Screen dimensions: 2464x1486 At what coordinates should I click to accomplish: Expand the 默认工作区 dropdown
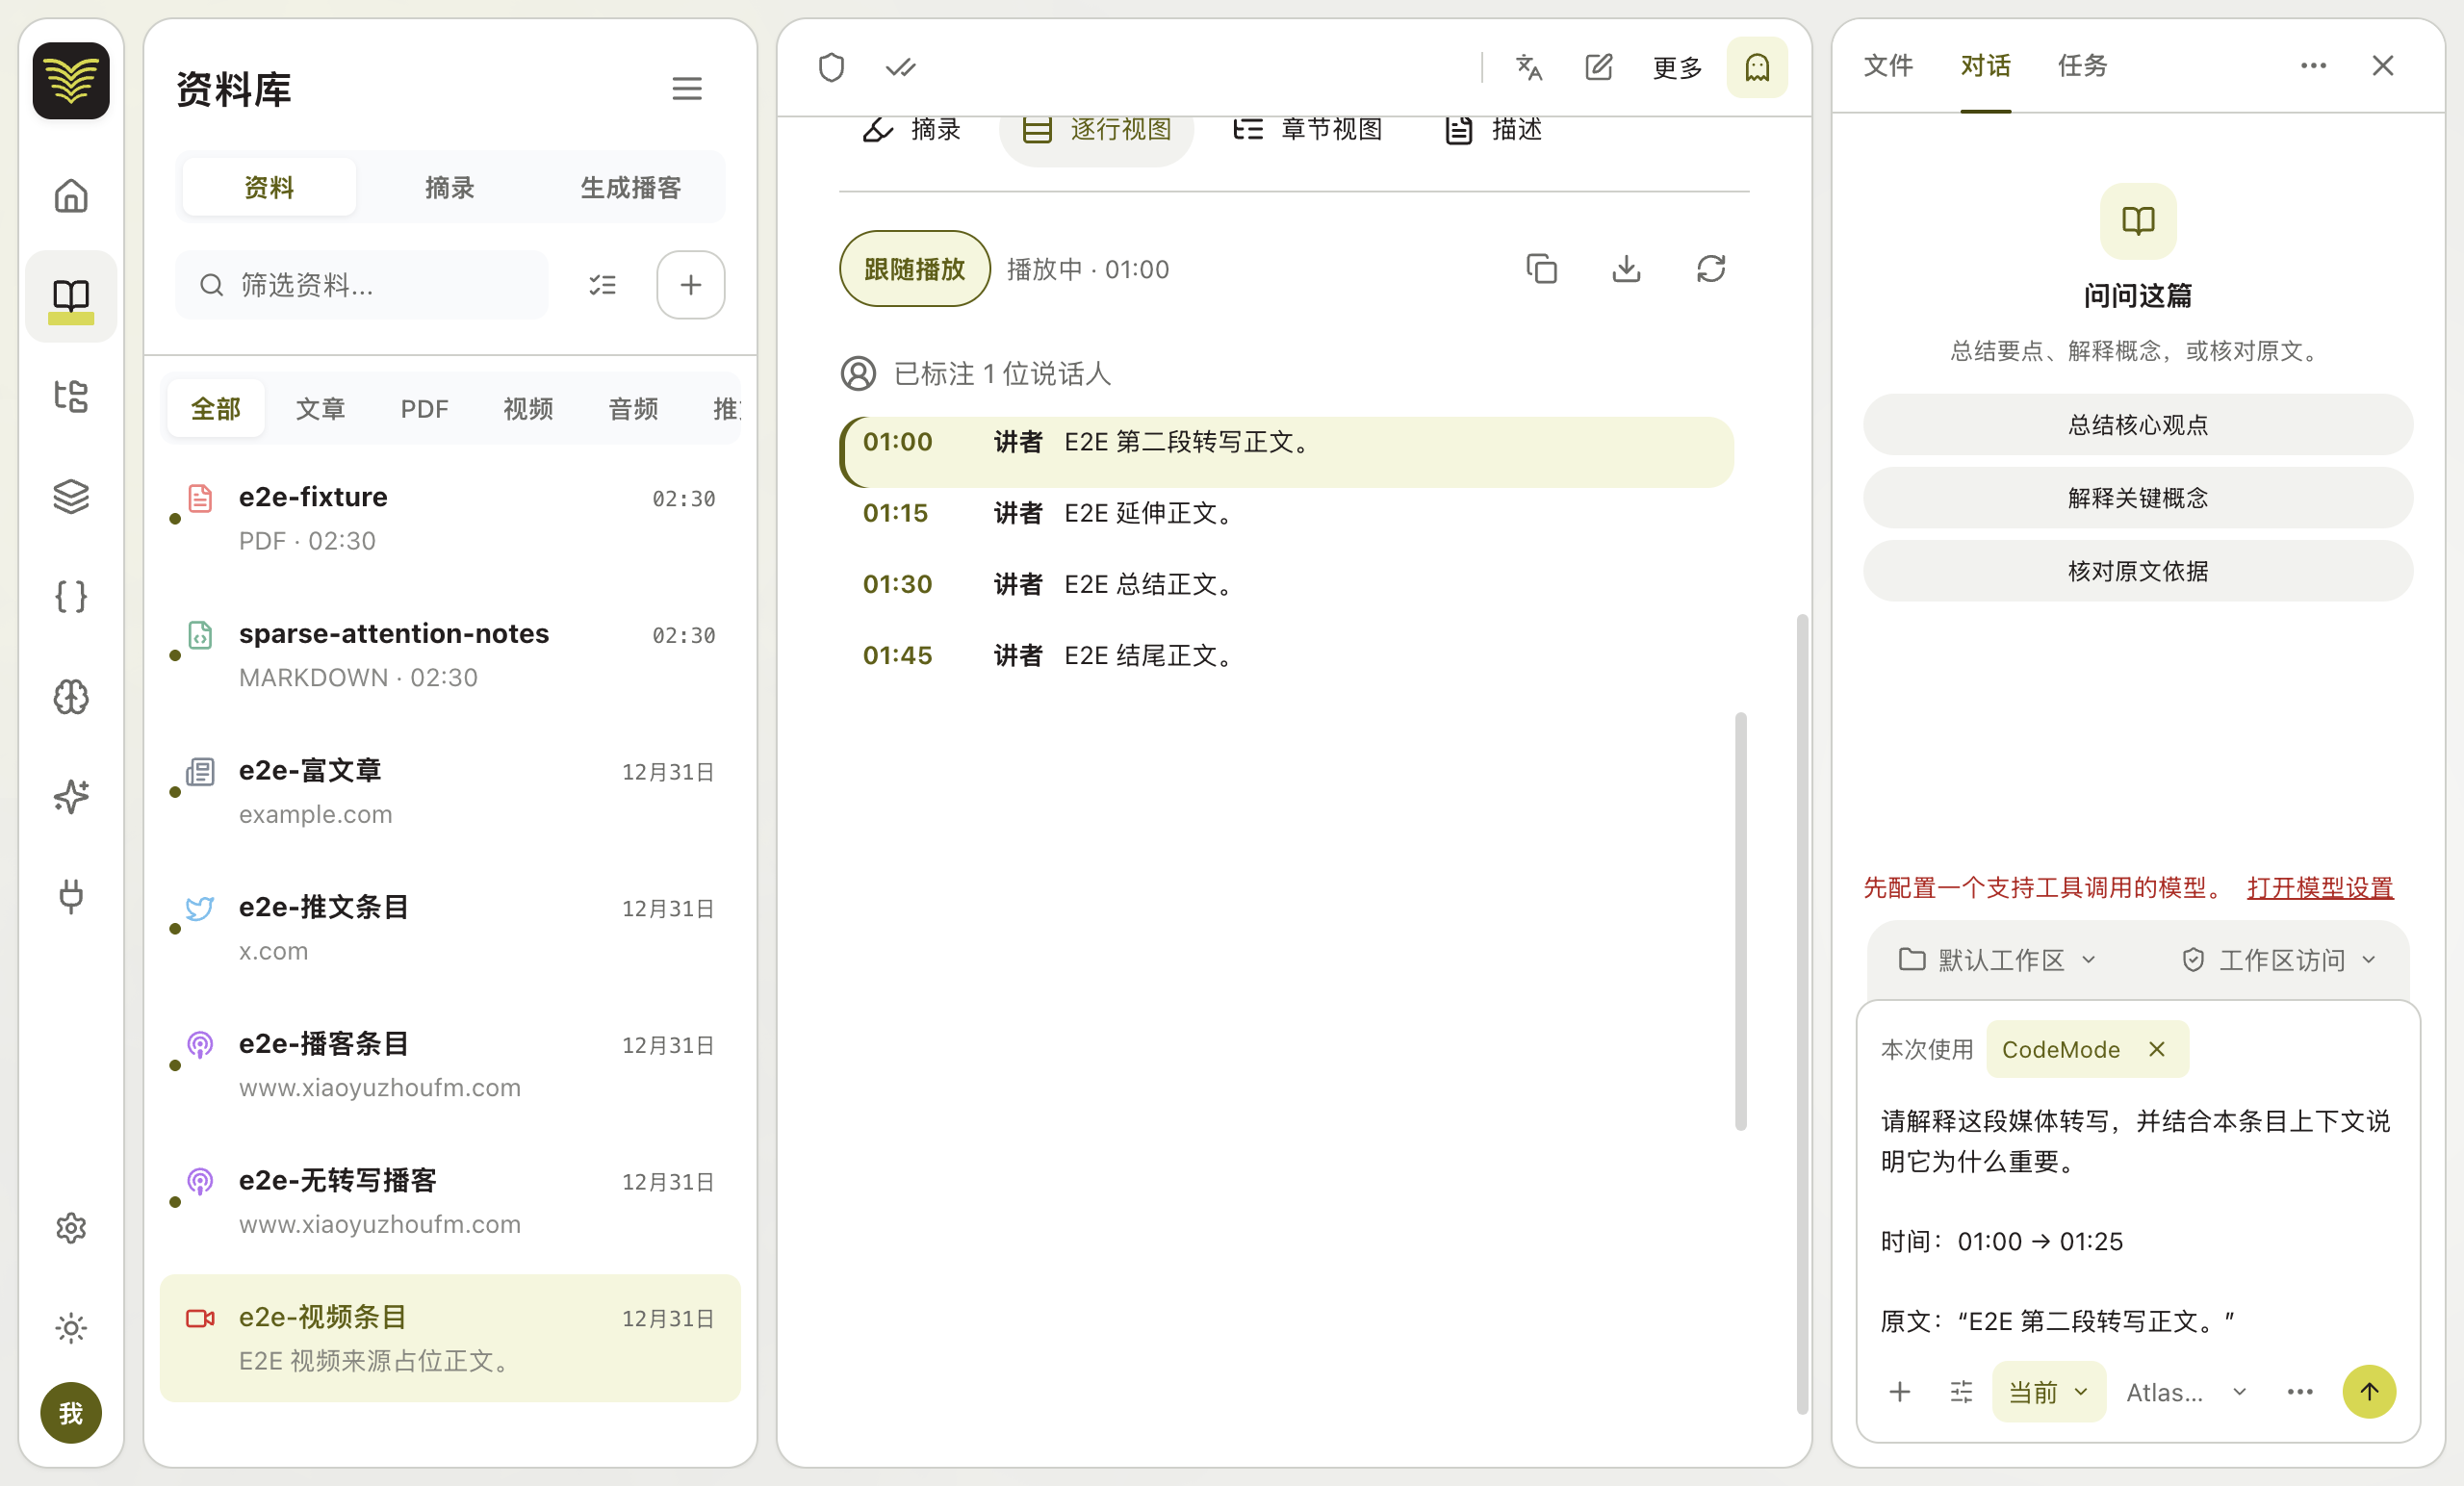point(1997,960)
